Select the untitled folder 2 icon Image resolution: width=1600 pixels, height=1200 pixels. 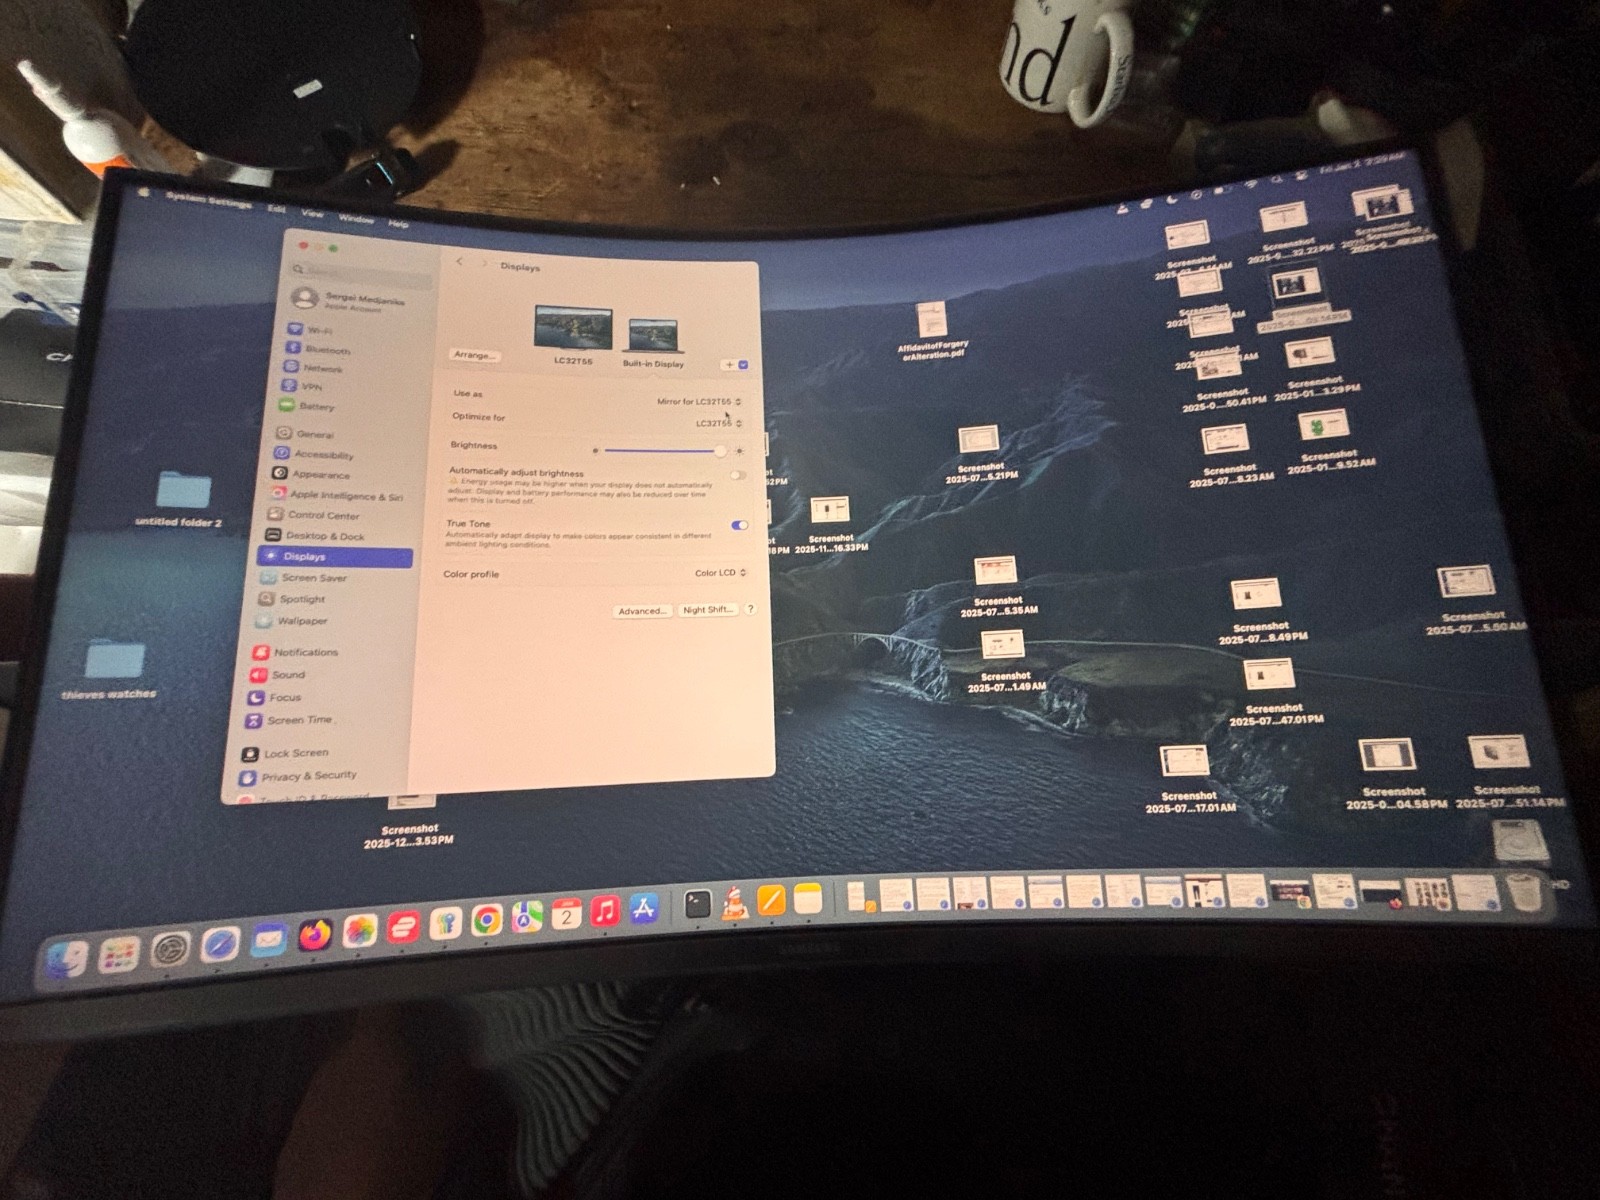point(182,500)
